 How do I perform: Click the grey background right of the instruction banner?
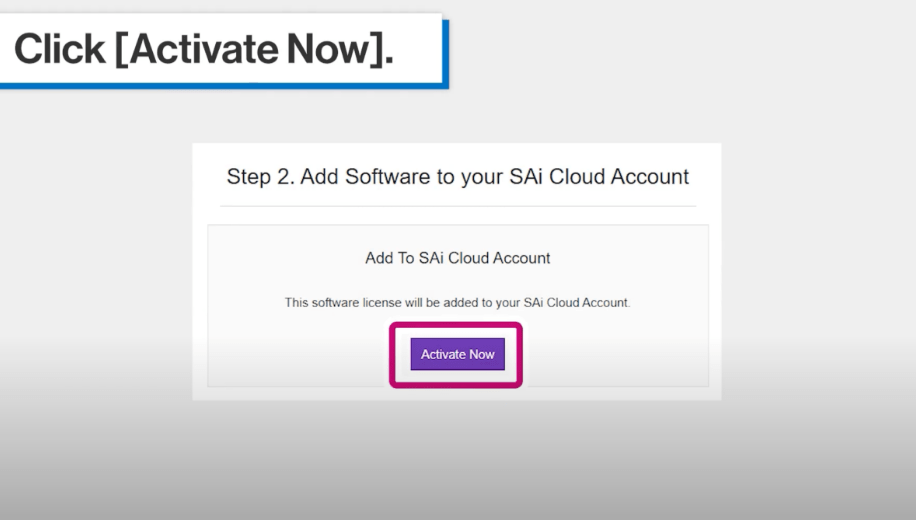pos(680,50)
